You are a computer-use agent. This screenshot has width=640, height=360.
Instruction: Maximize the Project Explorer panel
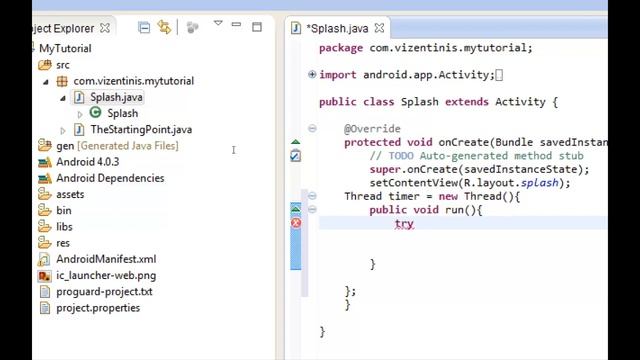pyautogui.click(x=257, y=27)
